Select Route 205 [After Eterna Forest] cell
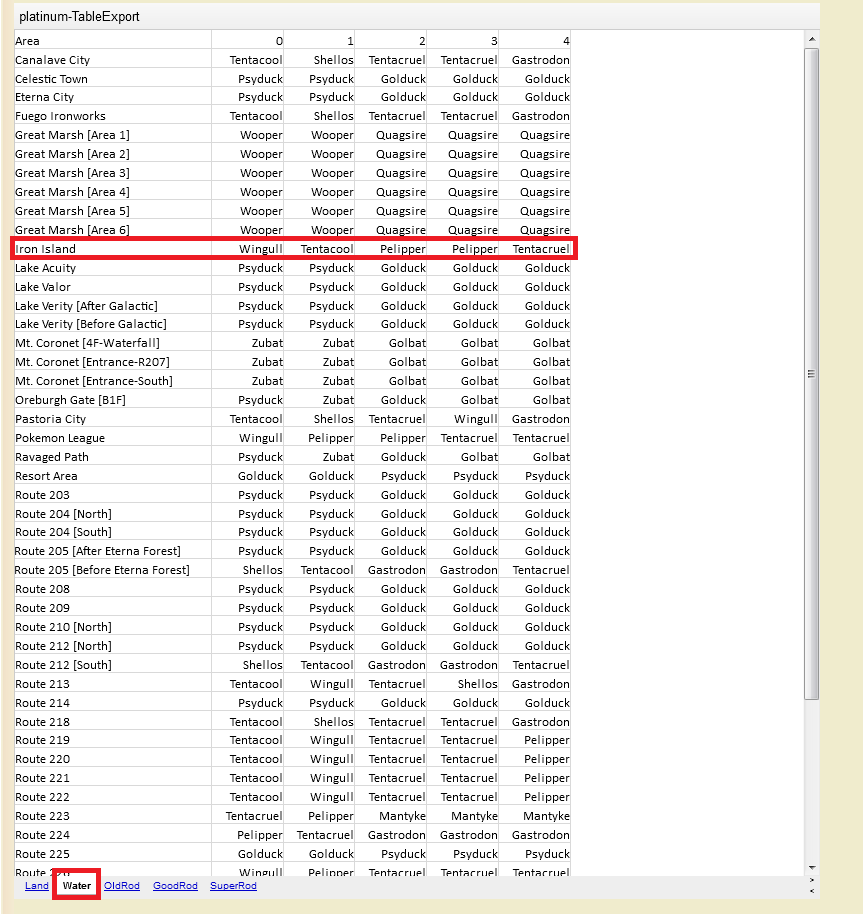 (x=112, y=551)
